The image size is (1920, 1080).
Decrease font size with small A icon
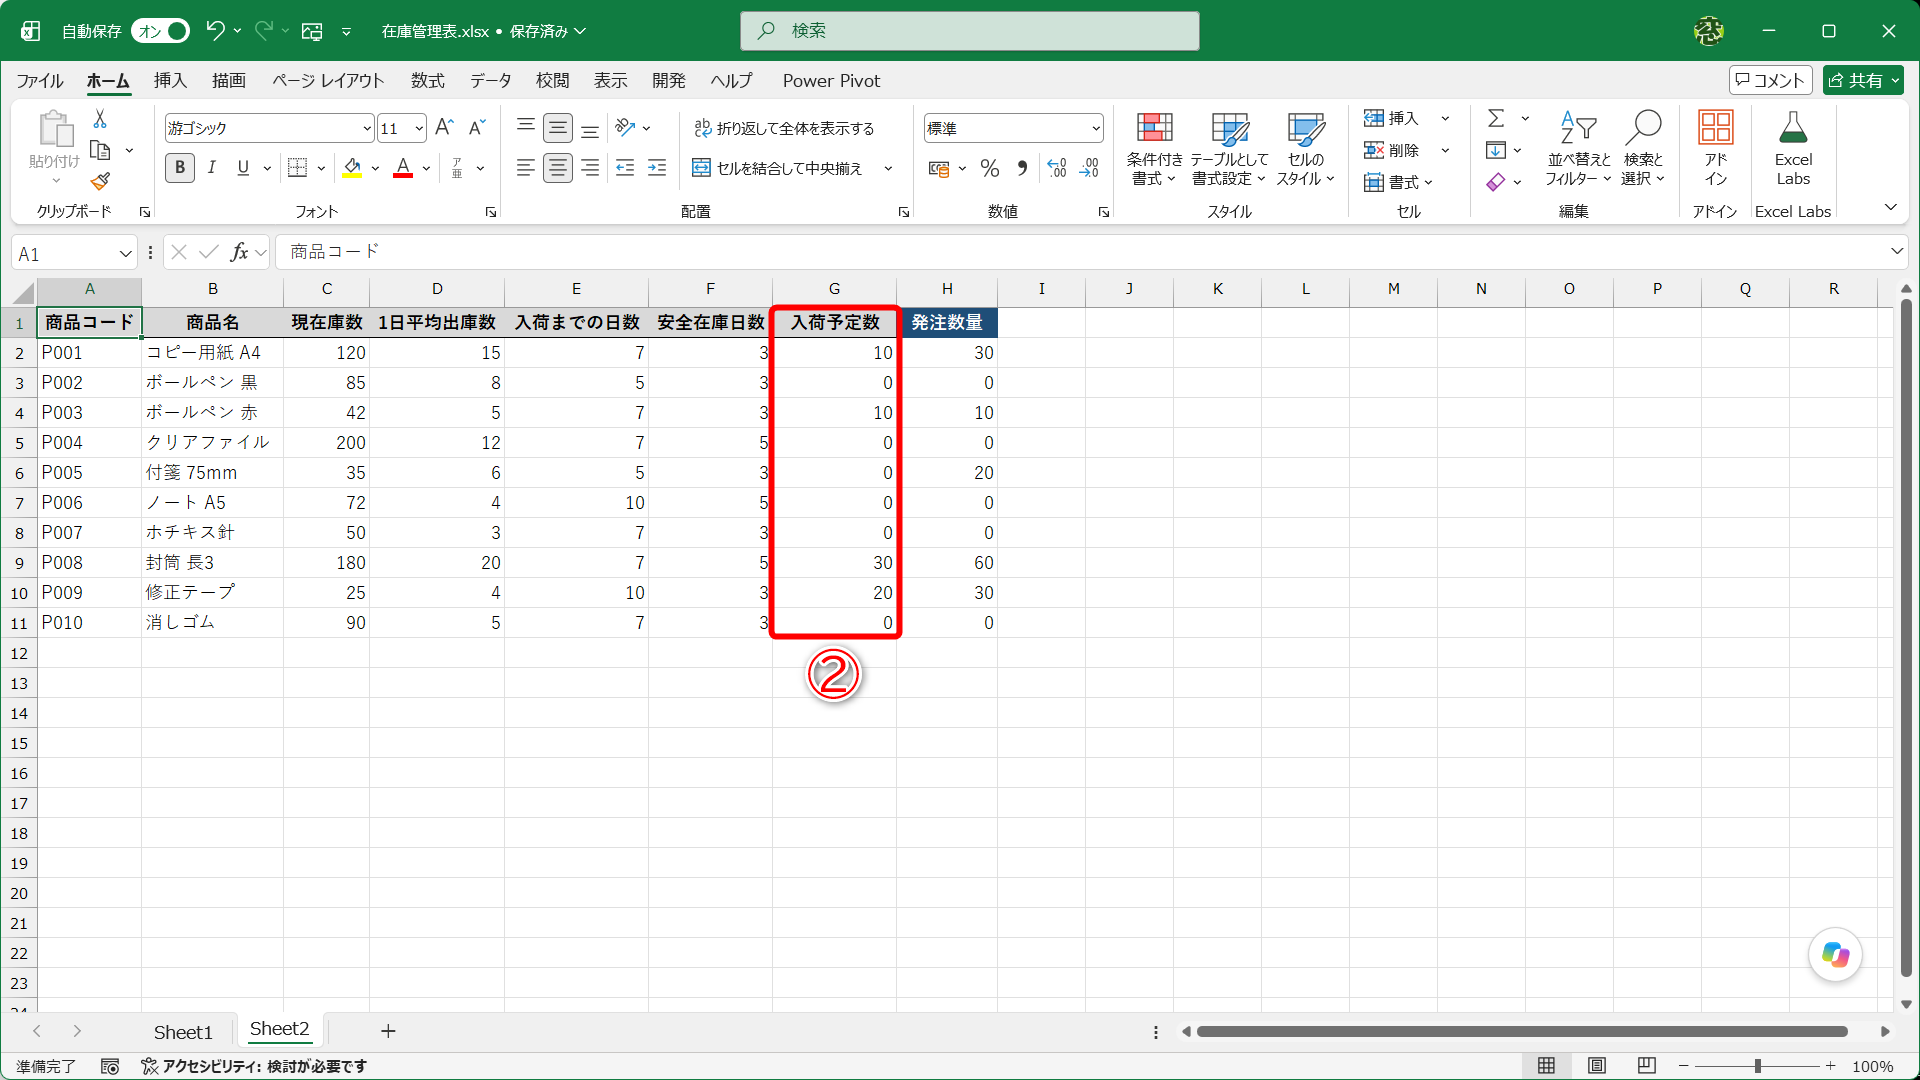pos(477,128)
